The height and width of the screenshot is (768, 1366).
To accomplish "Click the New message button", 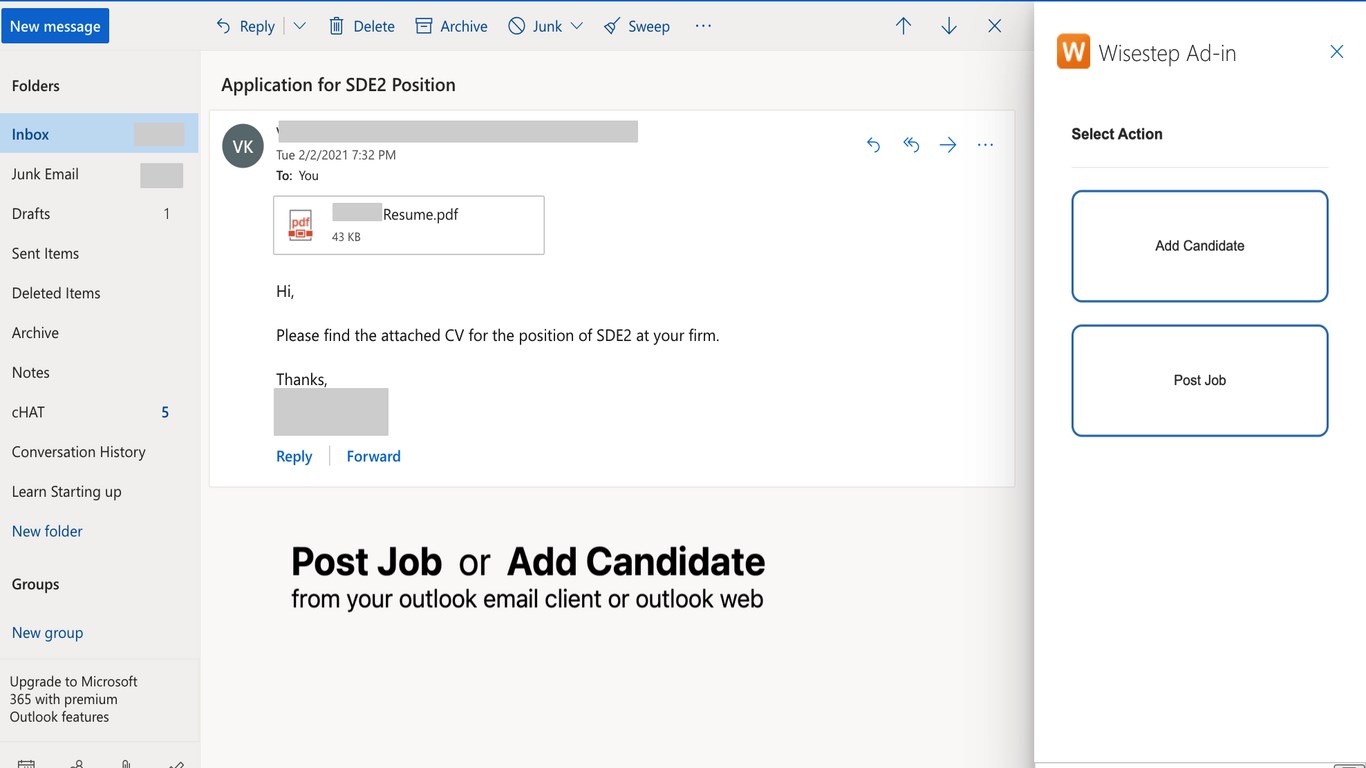I will (55, 26).
